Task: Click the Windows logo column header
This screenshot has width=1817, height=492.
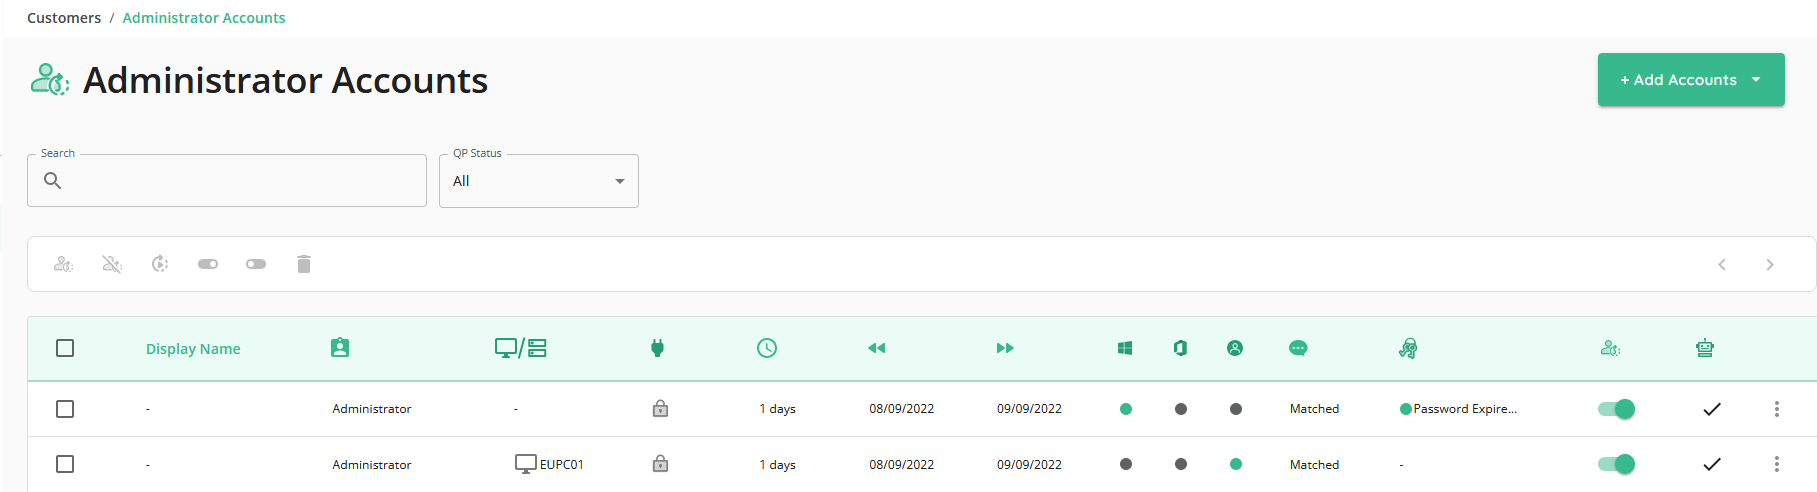Action: click(1125, 348)
